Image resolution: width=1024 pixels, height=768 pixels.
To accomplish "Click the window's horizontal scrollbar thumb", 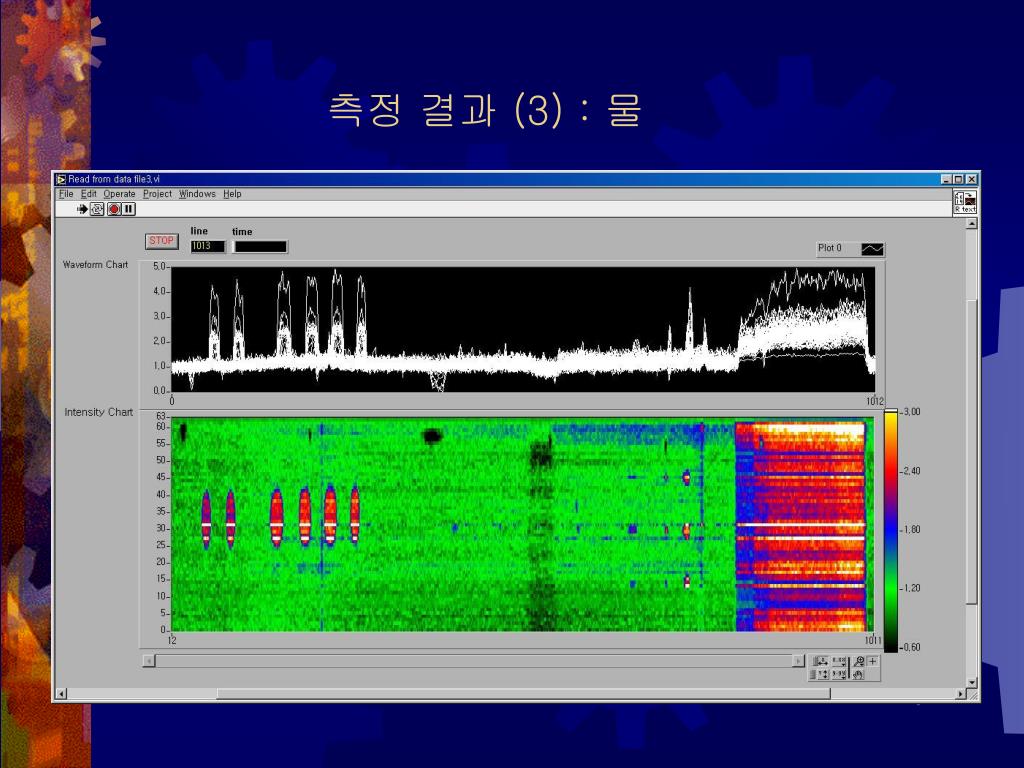I will pyautogui.click(x=524, y=694).
